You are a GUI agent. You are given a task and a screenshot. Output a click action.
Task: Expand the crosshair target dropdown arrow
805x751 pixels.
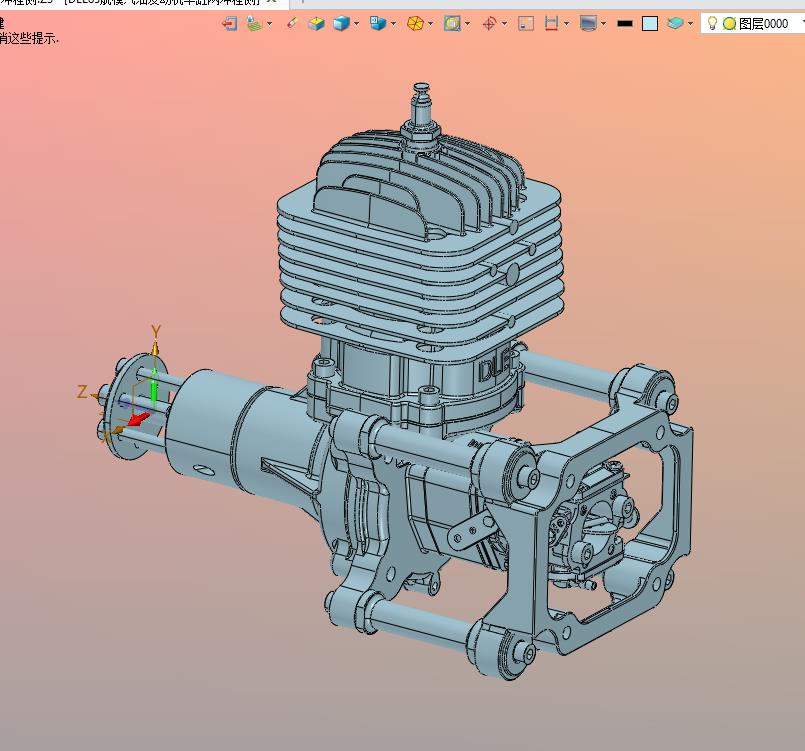(504, 24)
